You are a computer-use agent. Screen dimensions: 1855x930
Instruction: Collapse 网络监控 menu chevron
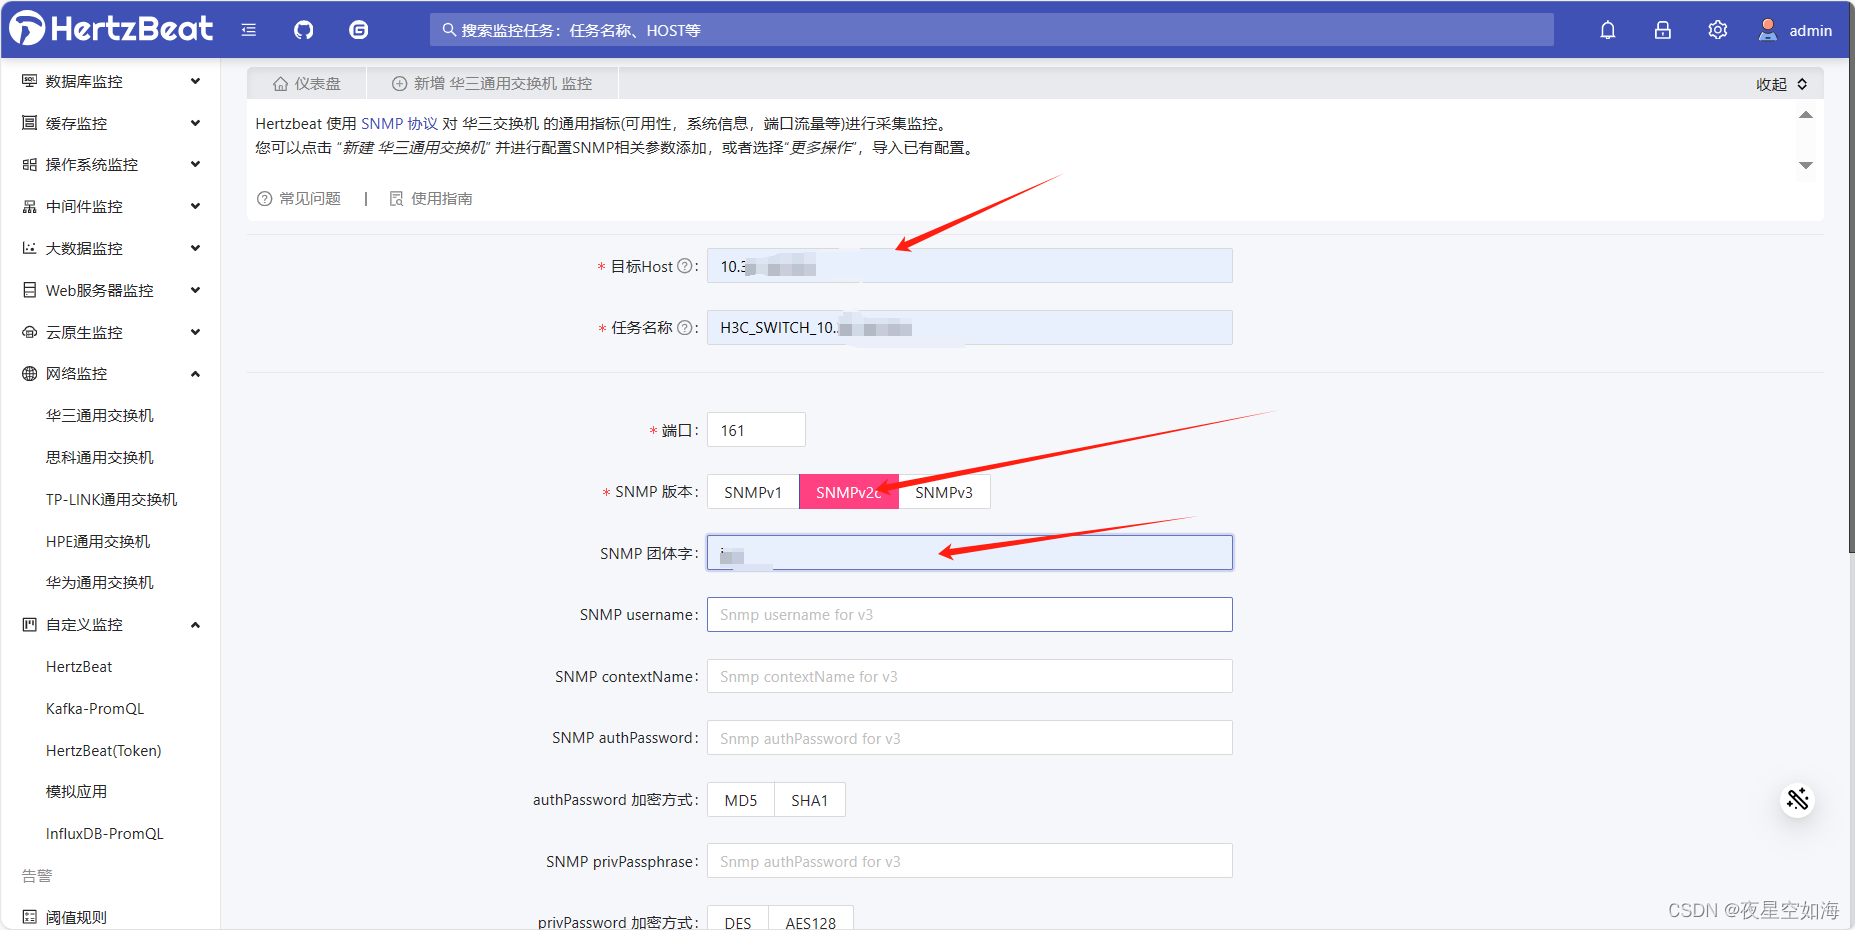pyautogui.click(x=195, y=373)
